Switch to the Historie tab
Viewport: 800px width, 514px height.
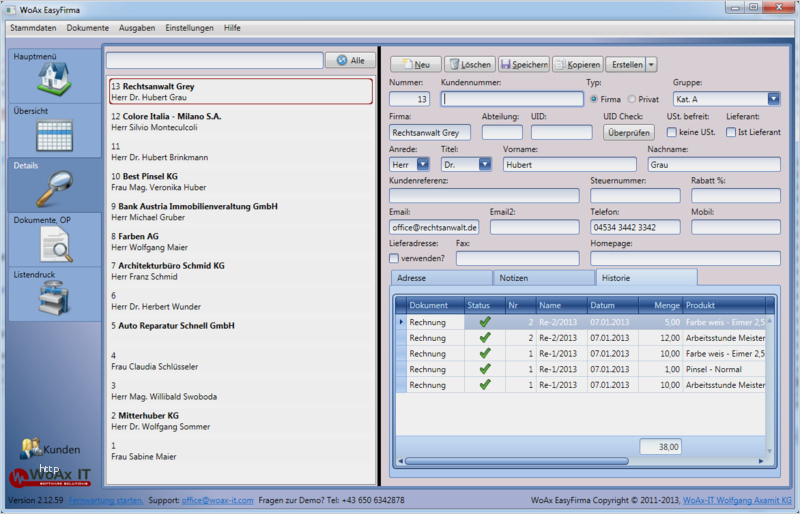pos(646,277)
